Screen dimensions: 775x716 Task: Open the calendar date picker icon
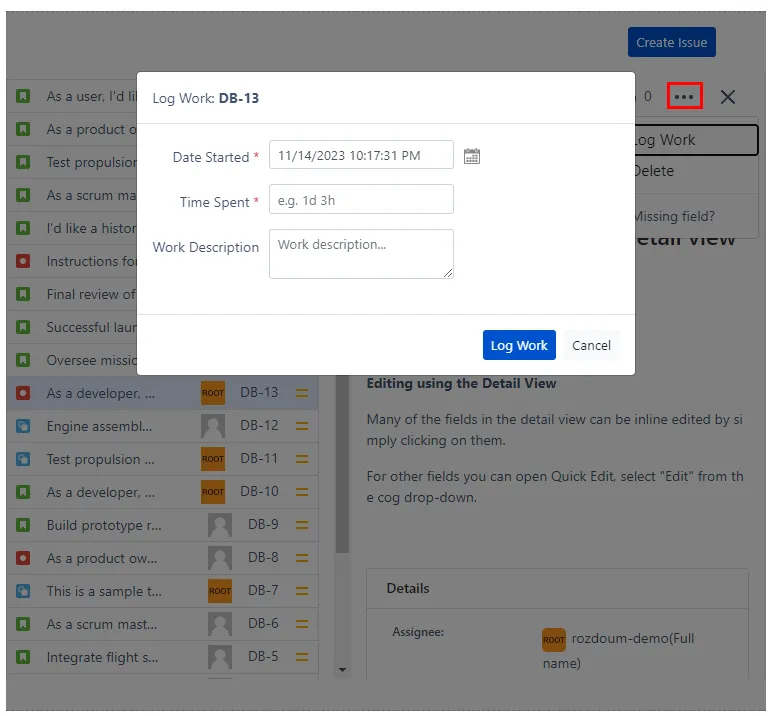(x=472, y=156)
